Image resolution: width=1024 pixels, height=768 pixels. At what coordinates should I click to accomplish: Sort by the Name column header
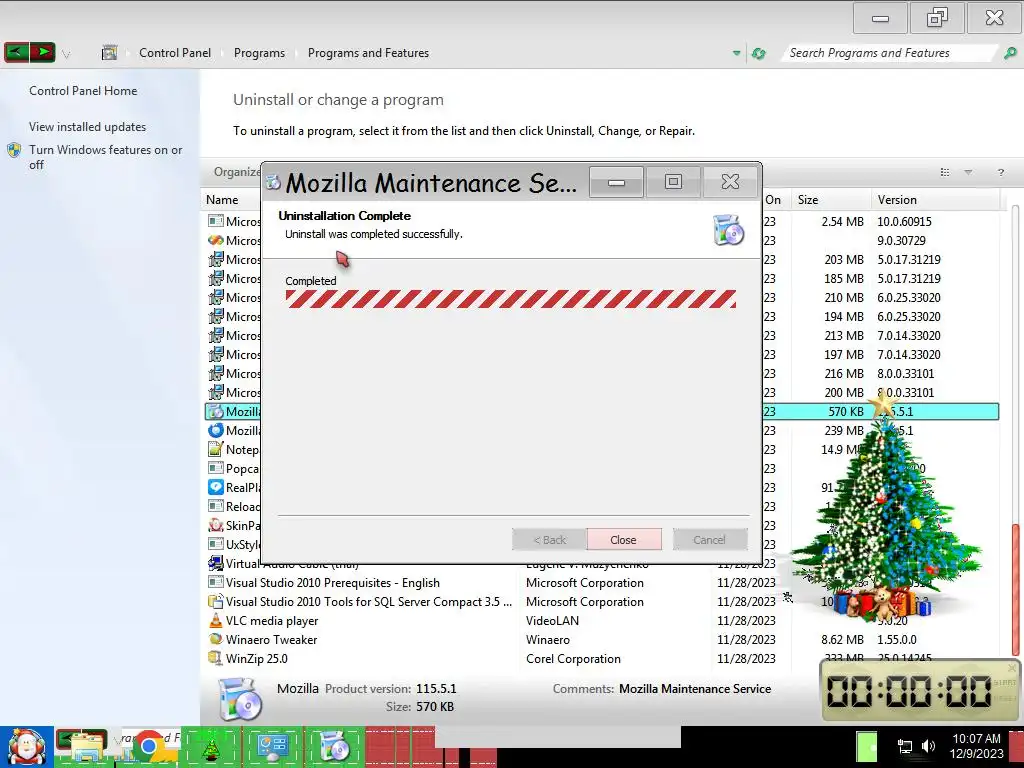click(222, 200)
